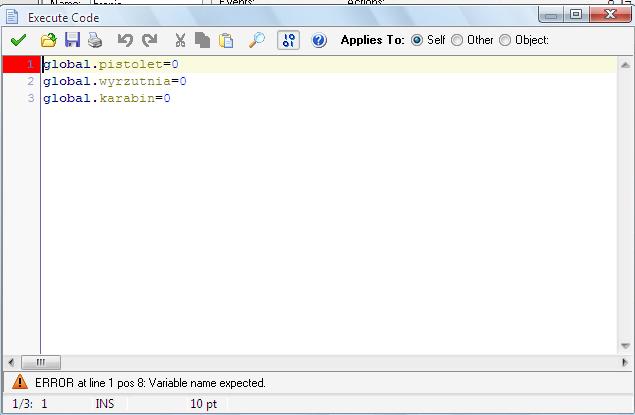Click the line number 3 in gutter
The height and width of the screenshot is (415, 635).
pos(31,98)
